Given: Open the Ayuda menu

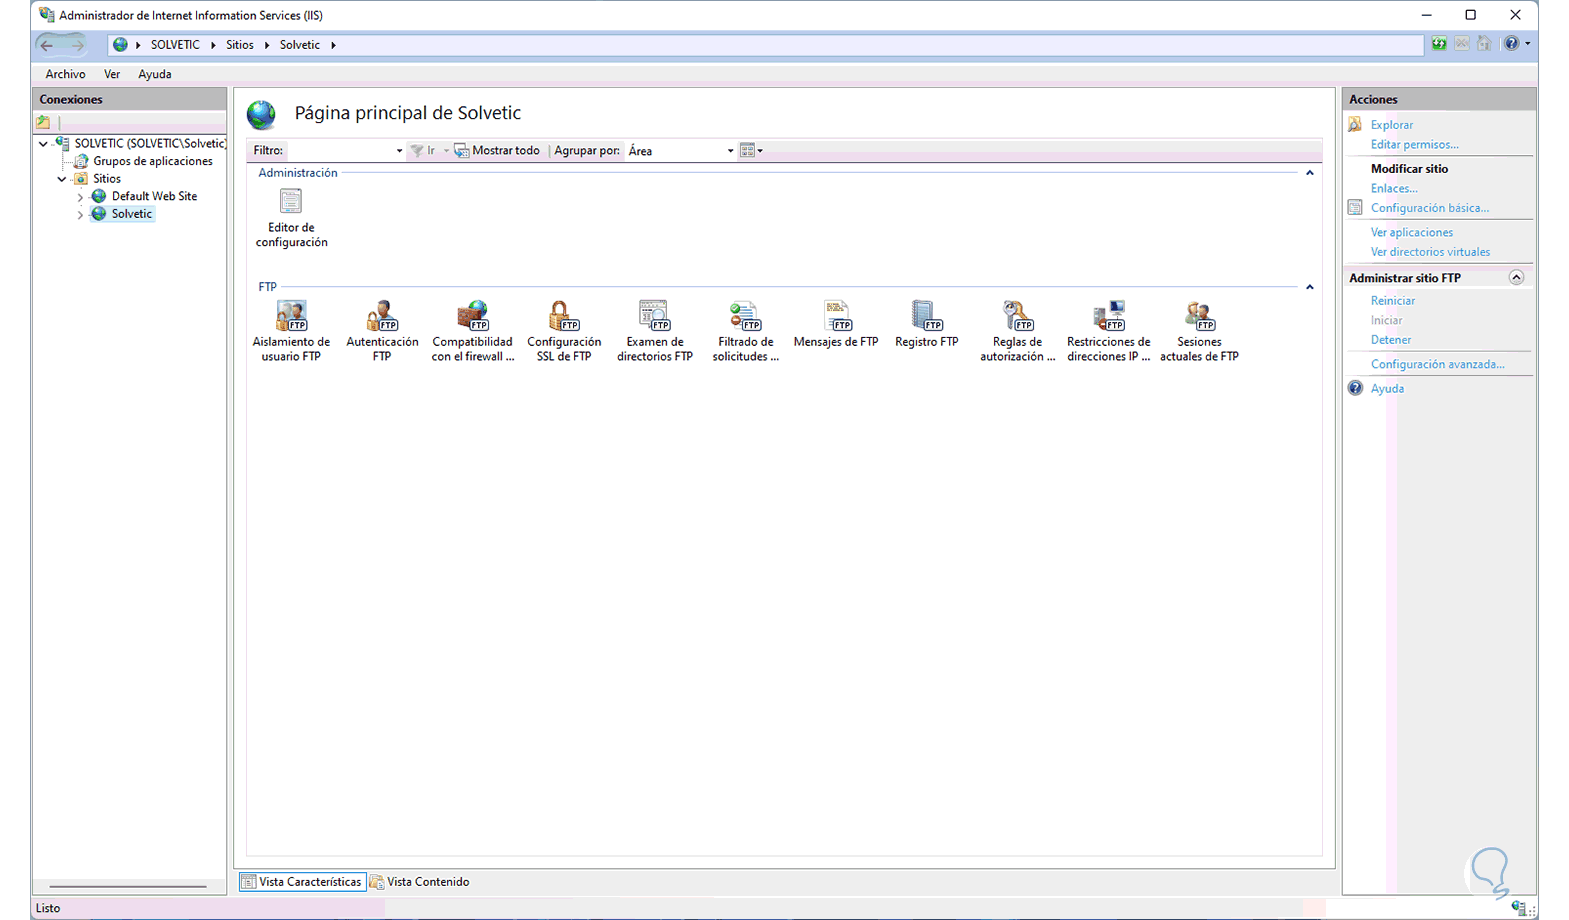Looking at the screenshot, I should pos(155,74).
